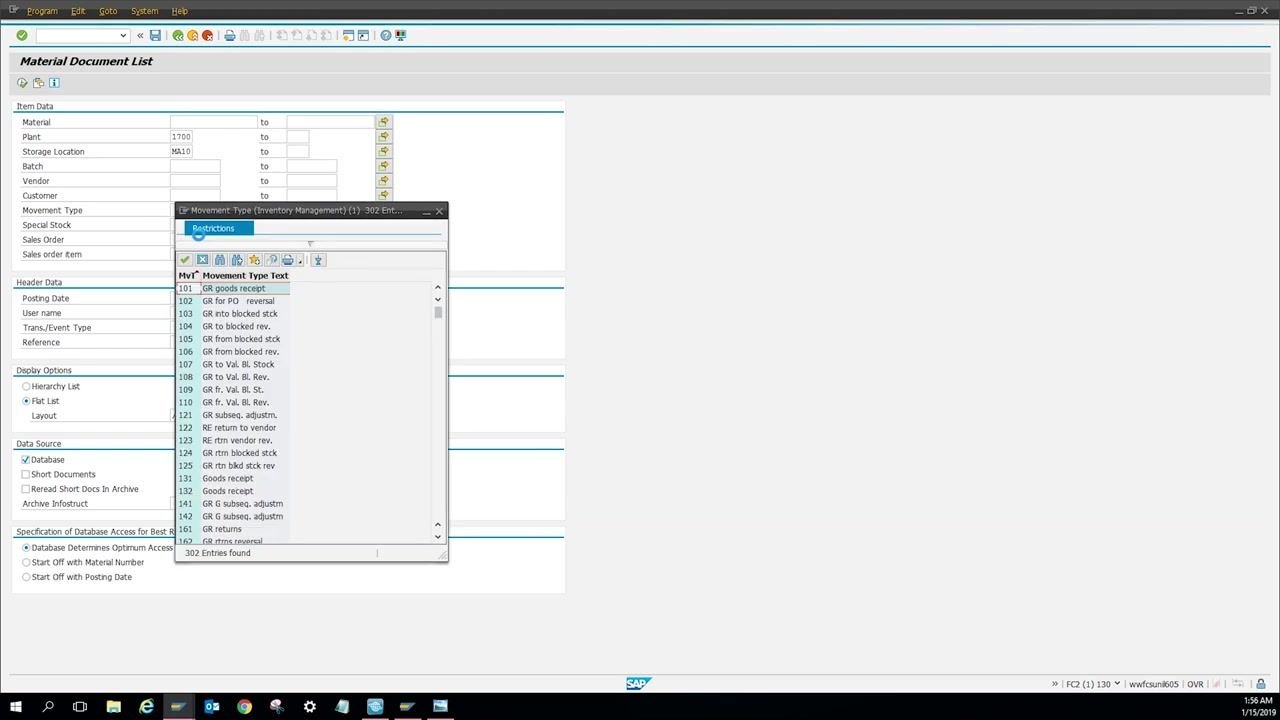Click the popup list's vertical scrollbar thumb

tap(438, 312)
